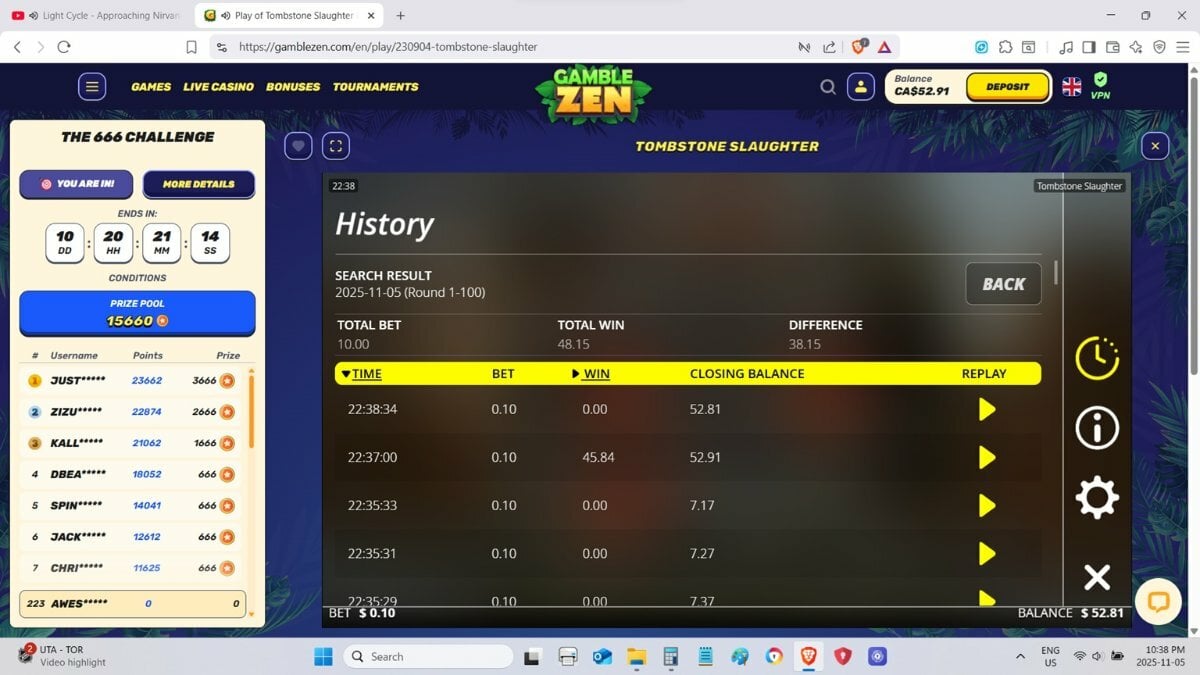Open the game history clock icon
The height and width of the screenshot is (675, 1200).
point(1096,358)
